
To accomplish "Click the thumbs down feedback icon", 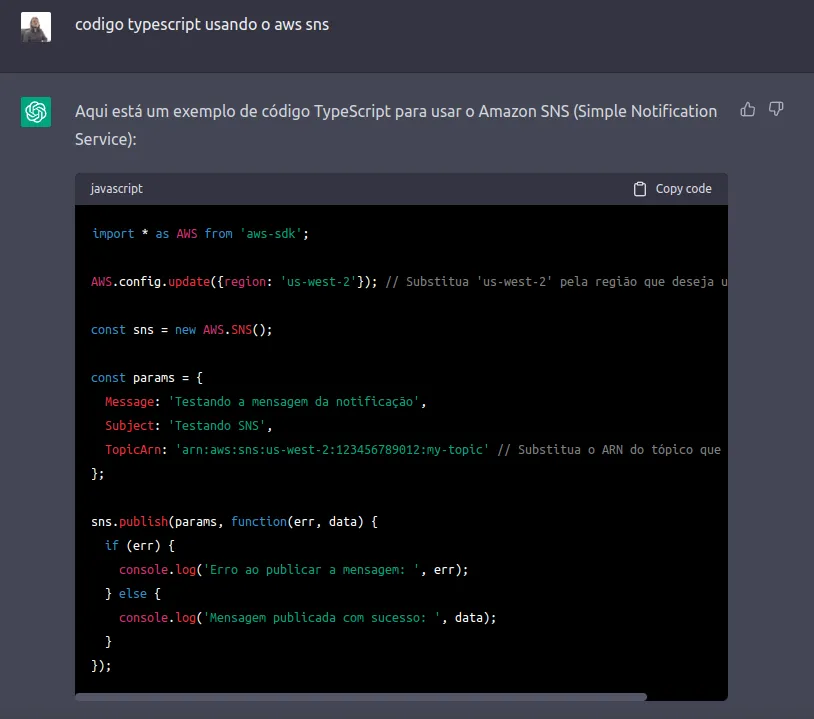I will (x=776, y=110).
